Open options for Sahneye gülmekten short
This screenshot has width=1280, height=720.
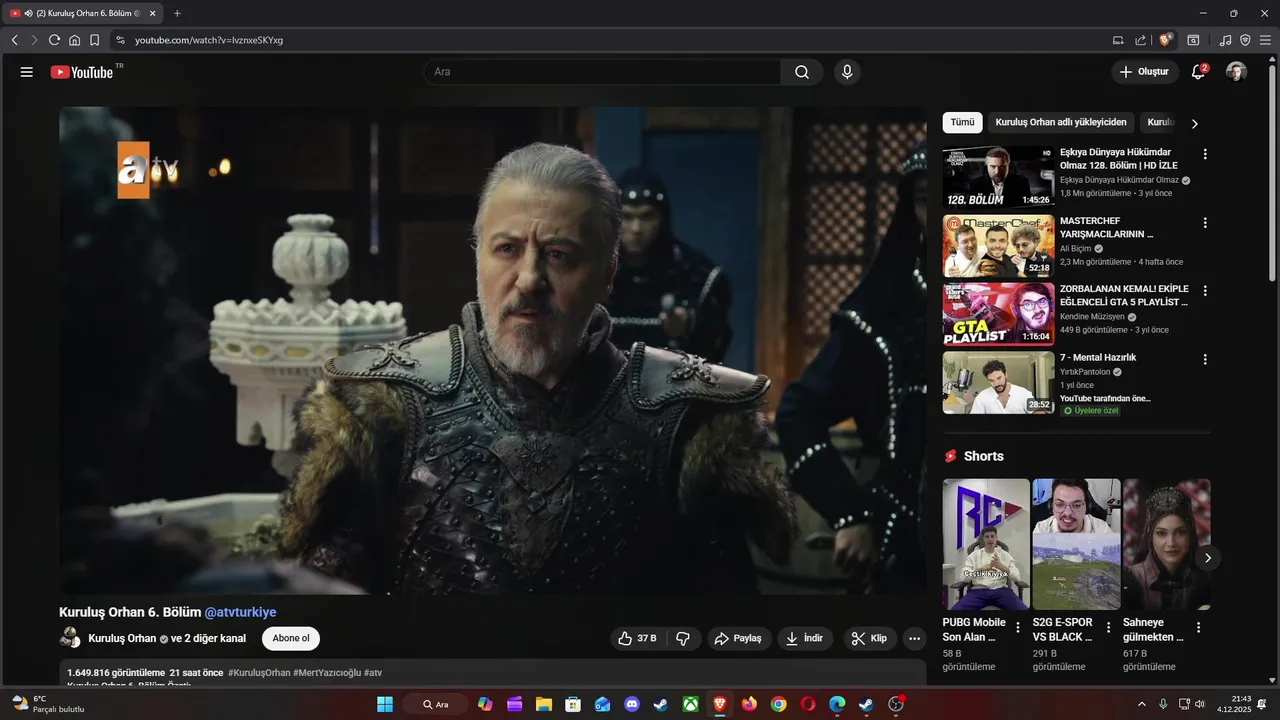[x=1198, y=627]
